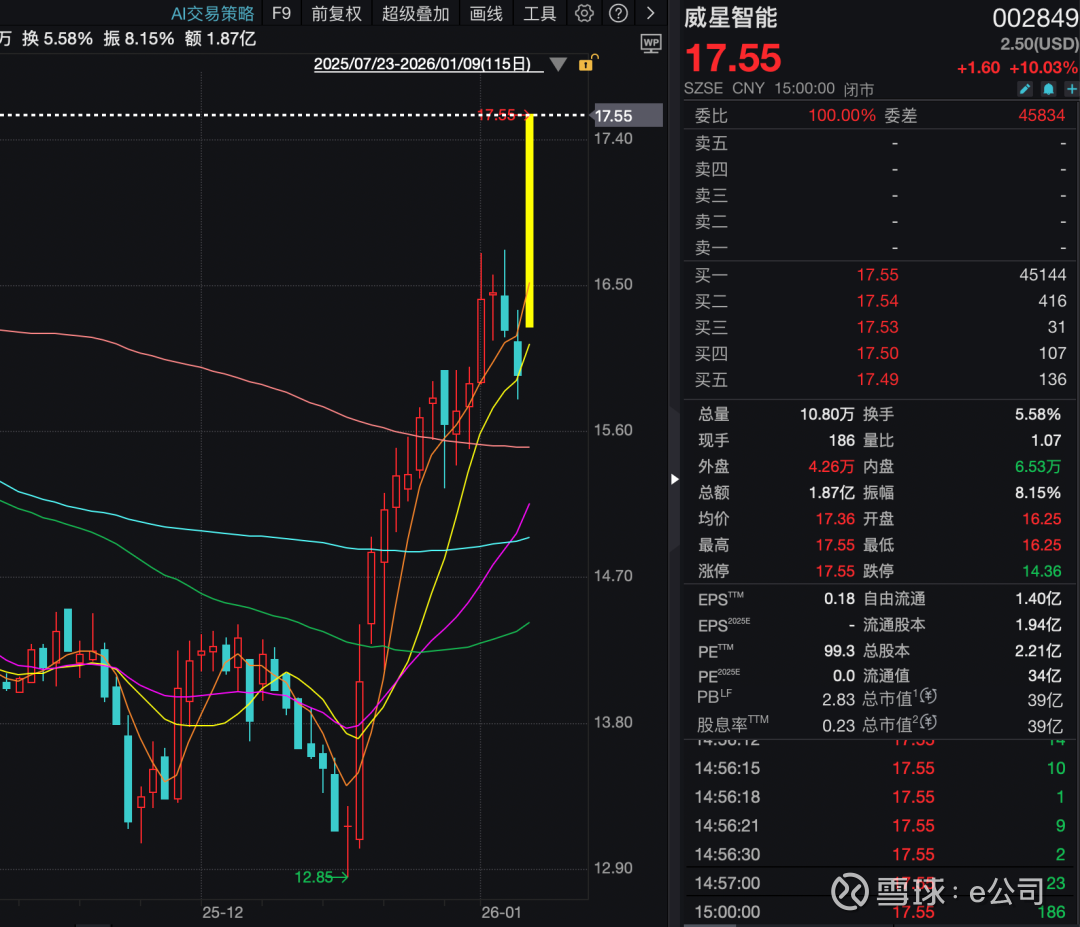Click the 买一 bid volume 45144

pos(1043,275)
